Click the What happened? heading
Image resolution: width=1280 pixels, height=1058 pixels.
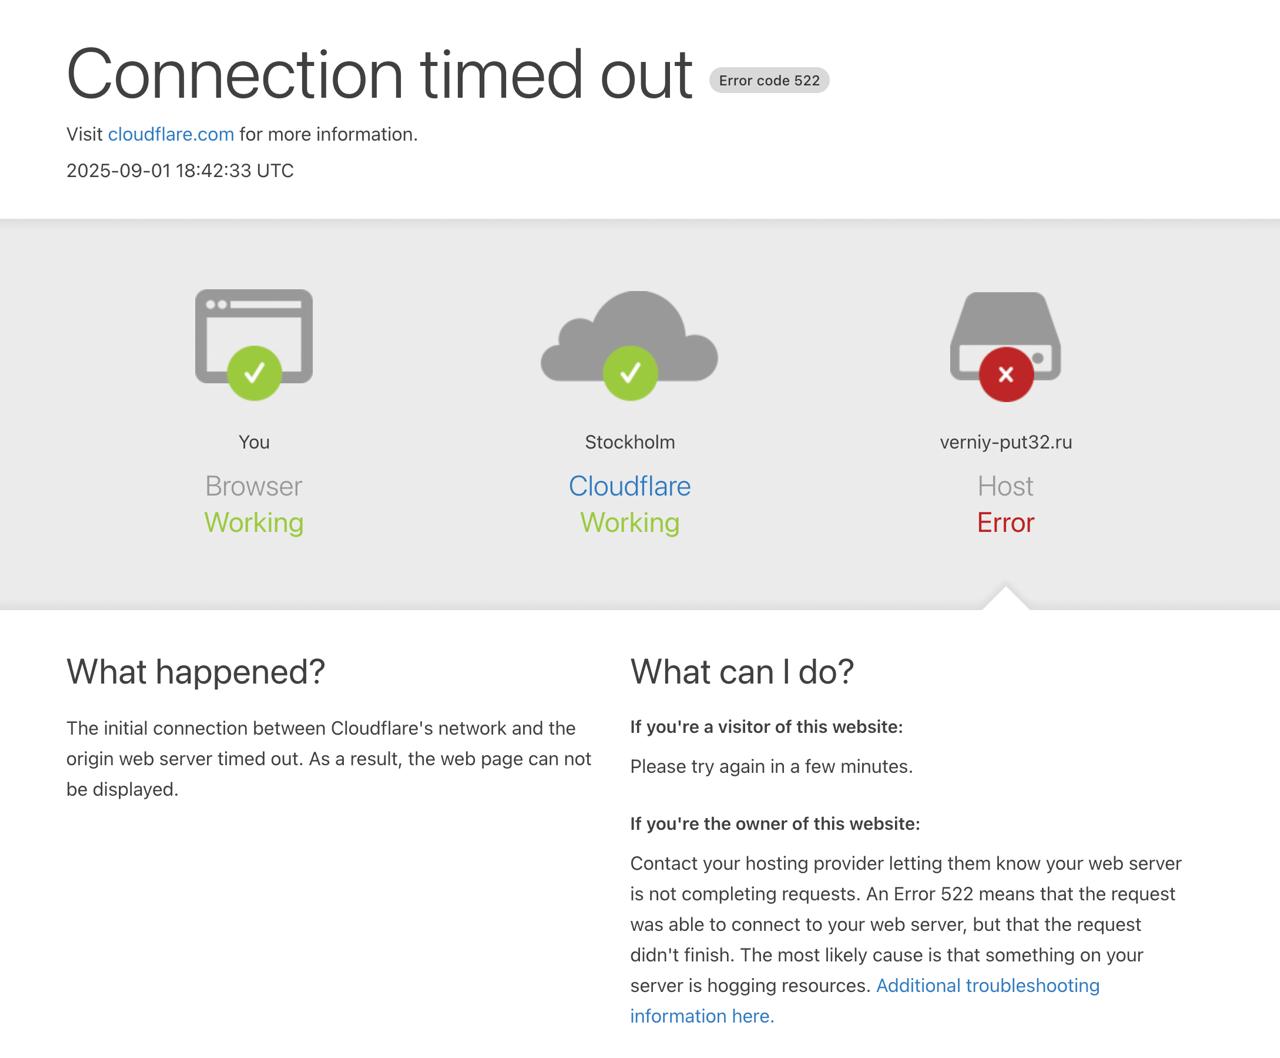coord(196,671)
